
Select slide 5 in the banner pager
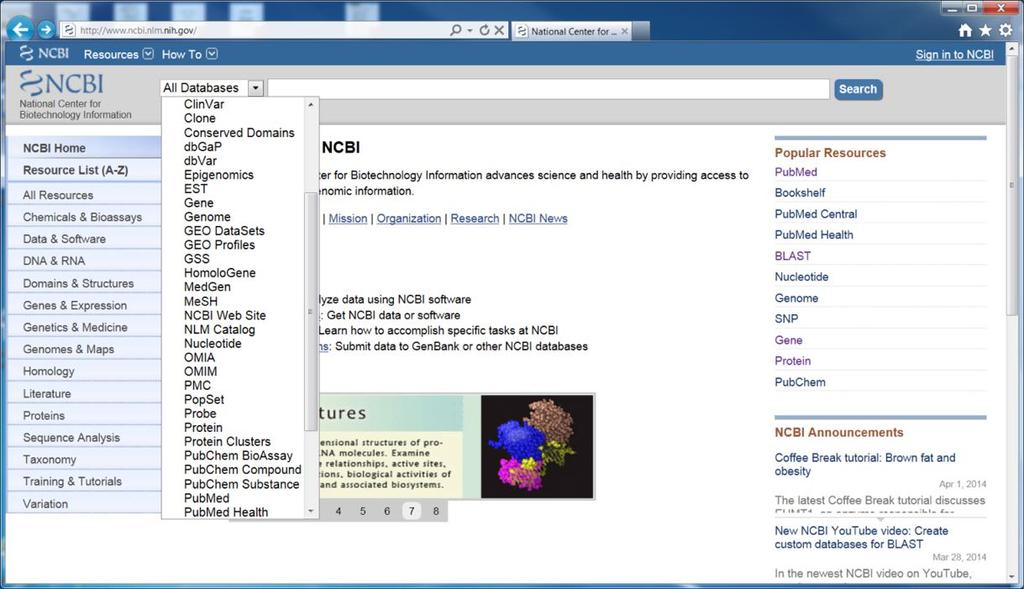[x=362, y=511]
